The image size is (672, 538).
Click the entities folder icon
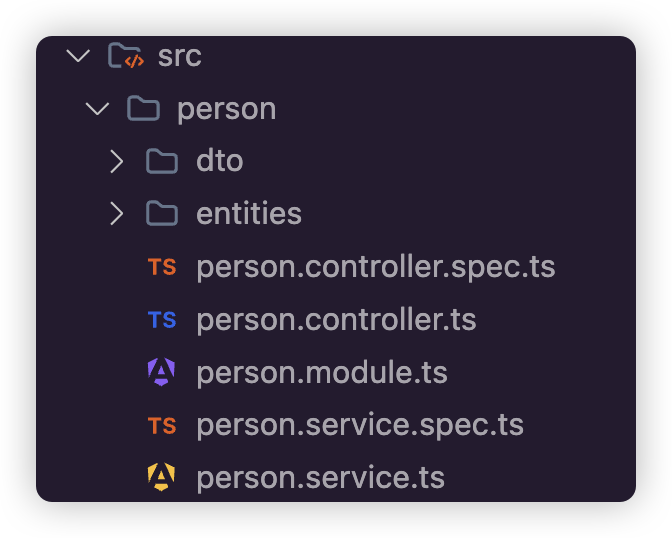pyautogui.click(x=162, y=214)
